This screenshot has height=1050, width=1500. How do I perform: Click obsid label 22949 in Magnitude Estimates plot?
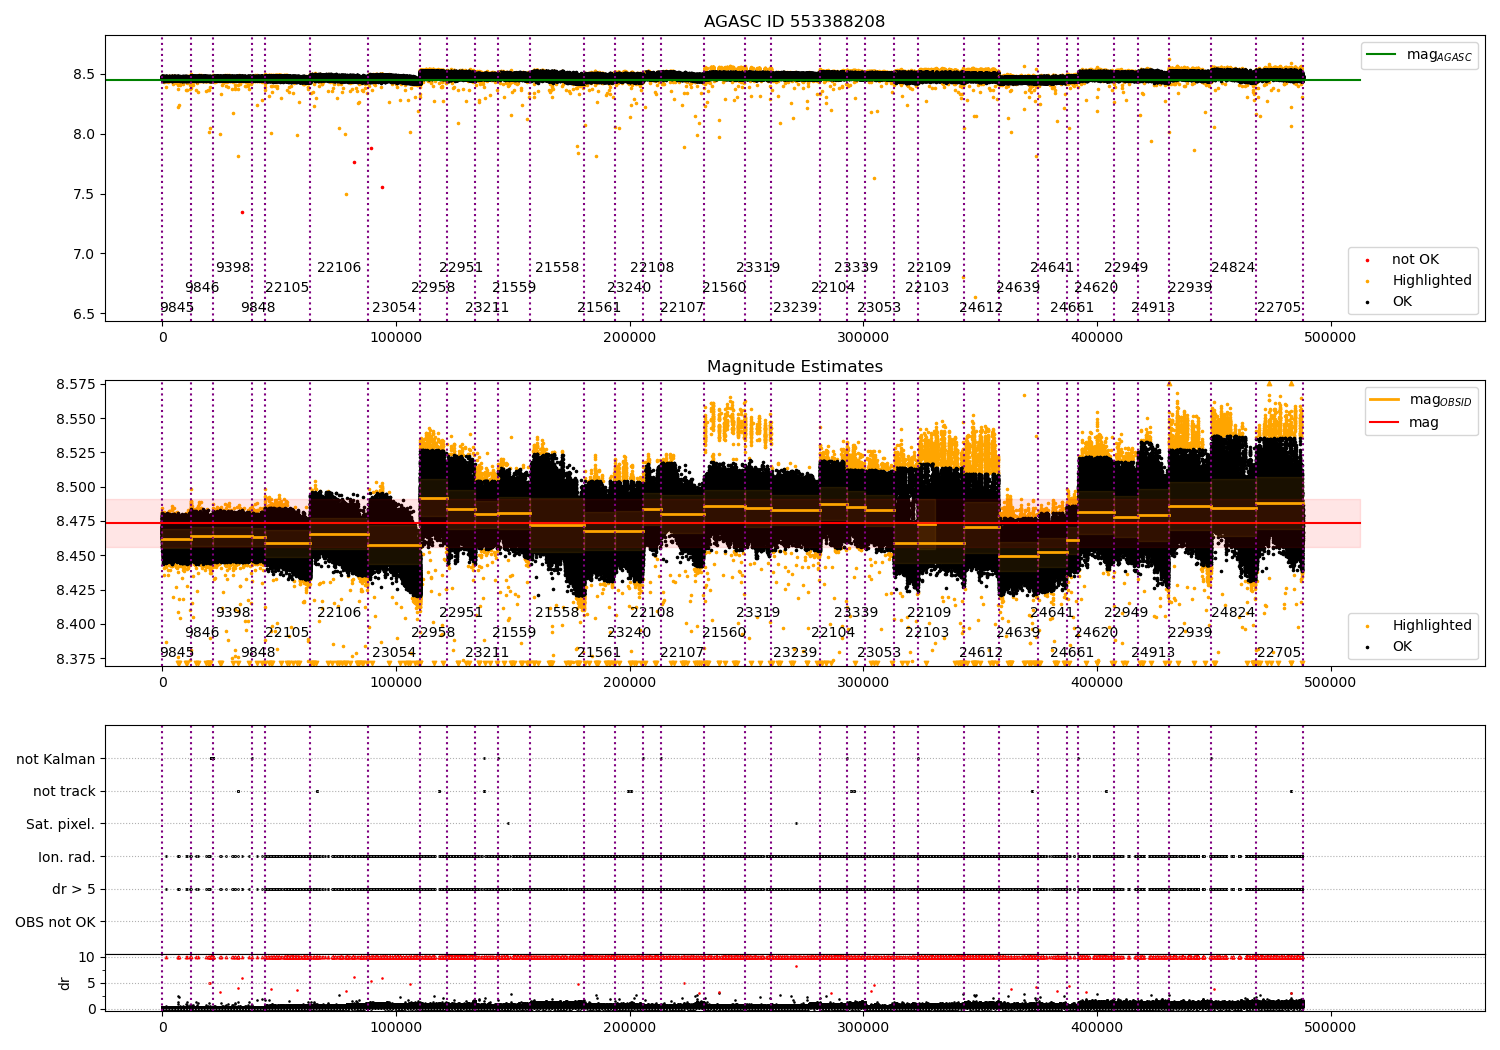click(x=1126, y=612)
